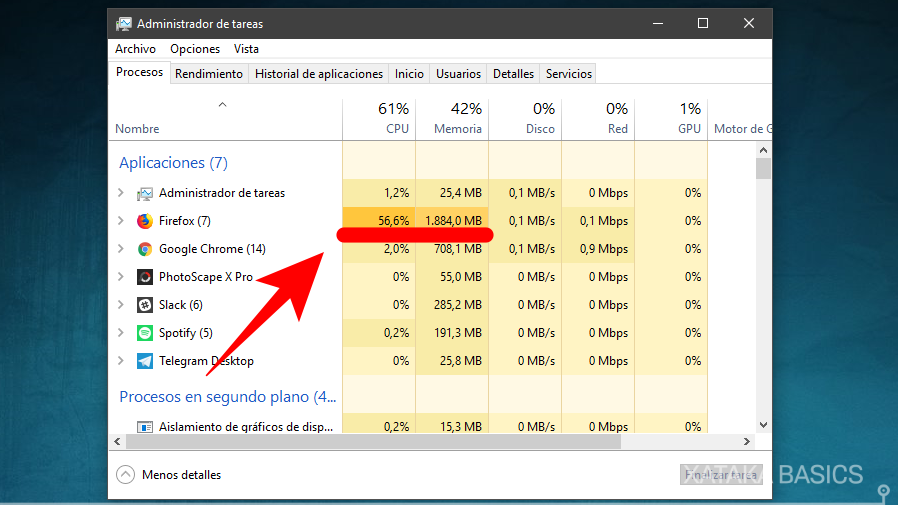898x505 pixels.
Task: Expand the Google Chrome process tree
Action: tap(121, 249)
